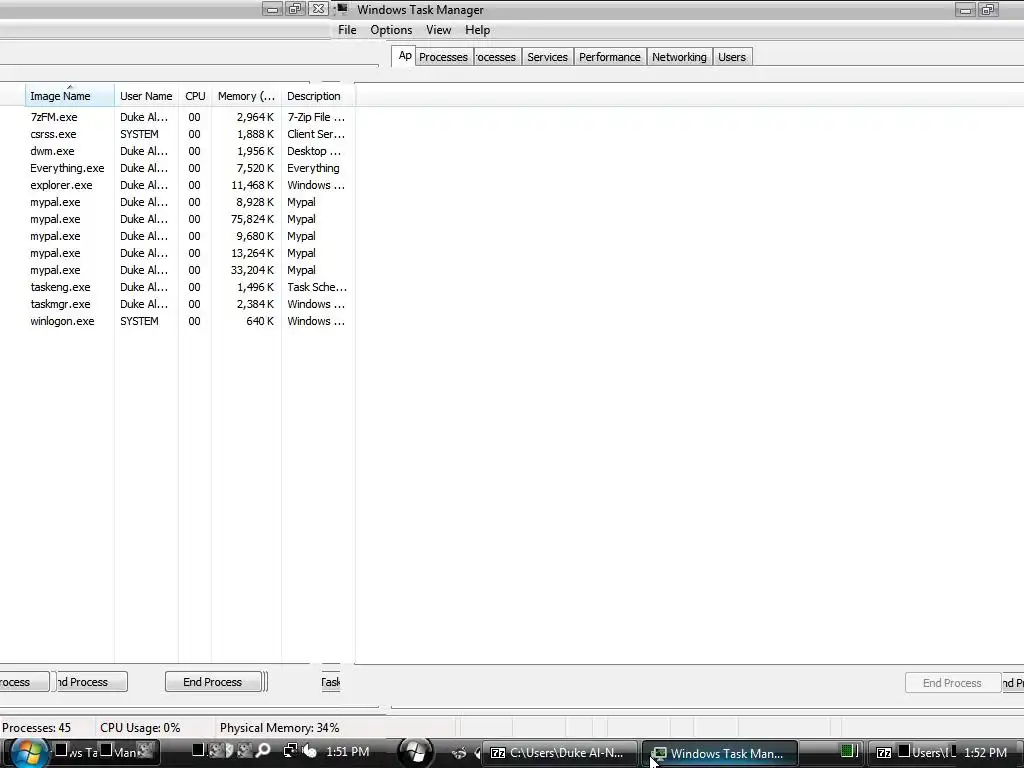The image size is (1024, 768).
Task: Open the Options menu
Action: pyautogui.click(x=391, y=30)
